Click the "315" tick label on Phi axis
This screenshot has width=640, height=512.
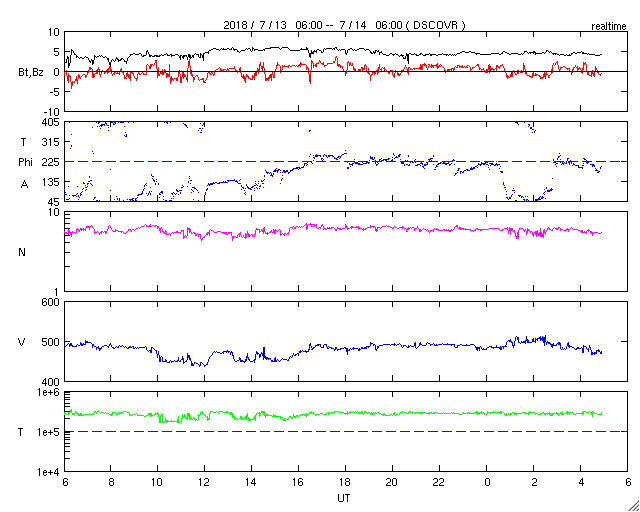pyautogui.click(x=52, y=142)
